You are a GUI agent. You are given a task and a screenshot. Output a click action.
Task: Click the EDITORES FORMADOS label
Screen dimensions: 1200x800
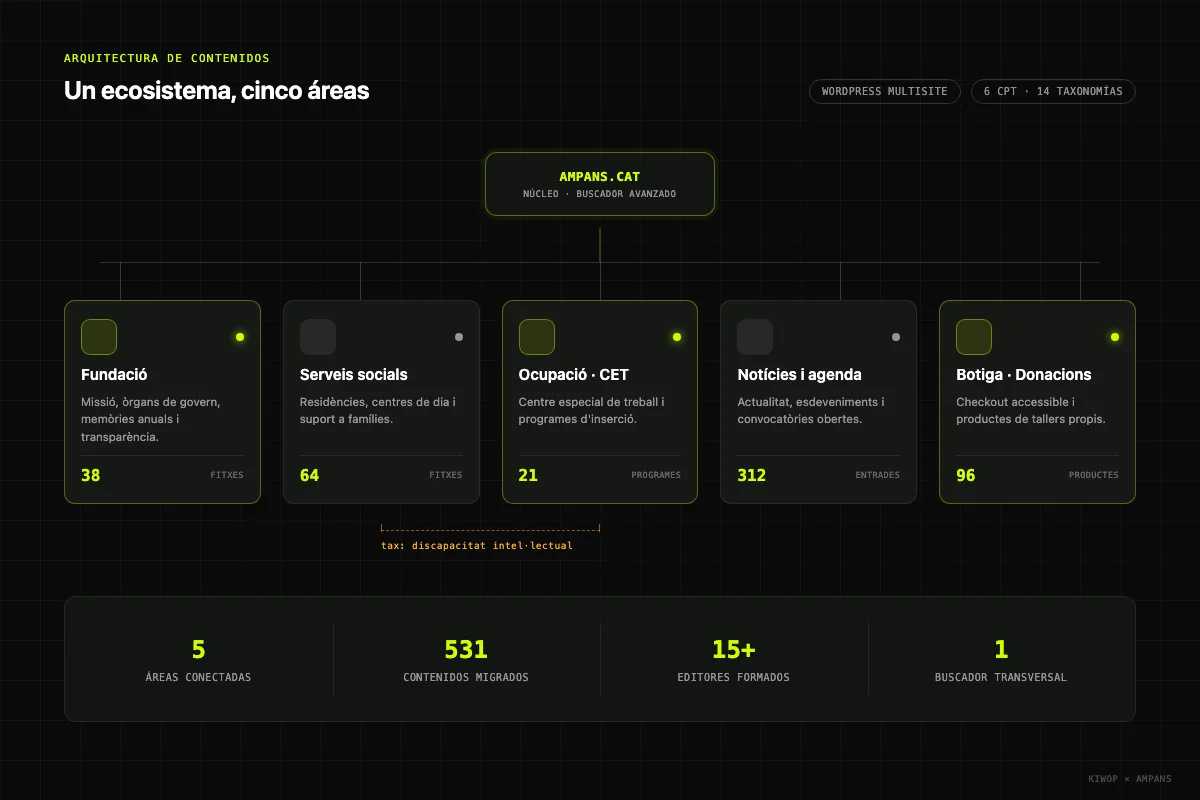[x=733, y=677]
